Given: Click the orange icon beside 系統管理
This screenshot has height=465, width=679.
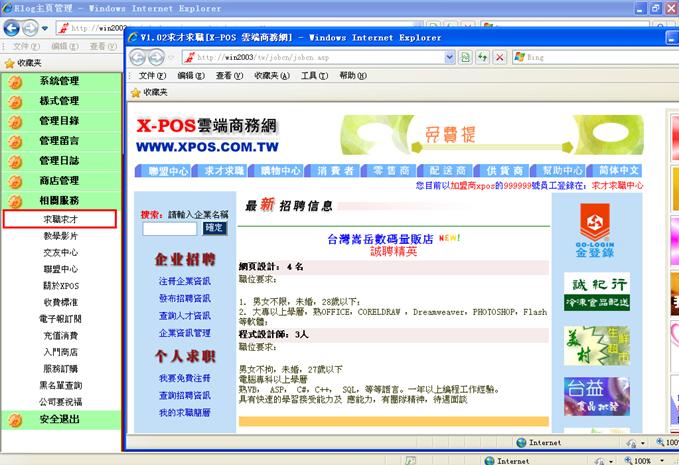Looking at the screenshot, I should [x=15, y=81].
